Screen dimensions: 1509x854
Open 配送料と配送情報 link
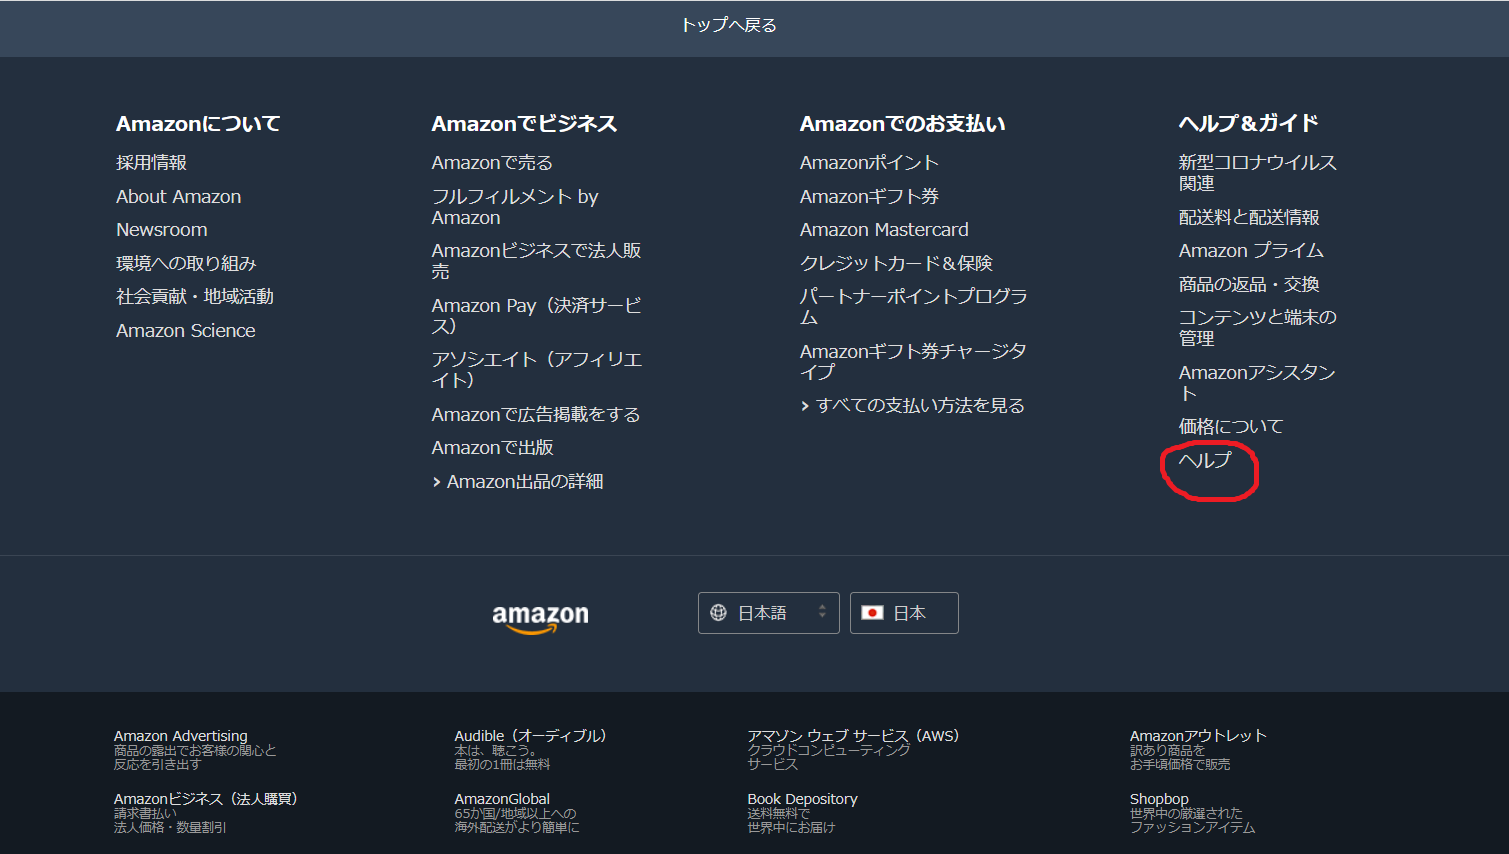1249,218
